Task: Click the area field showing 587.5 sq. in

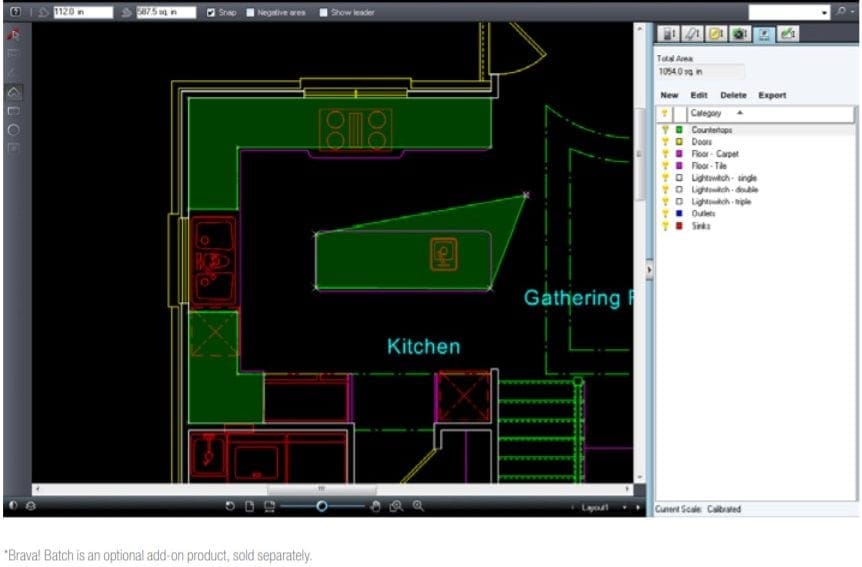Action: click(x=166, y=12)
